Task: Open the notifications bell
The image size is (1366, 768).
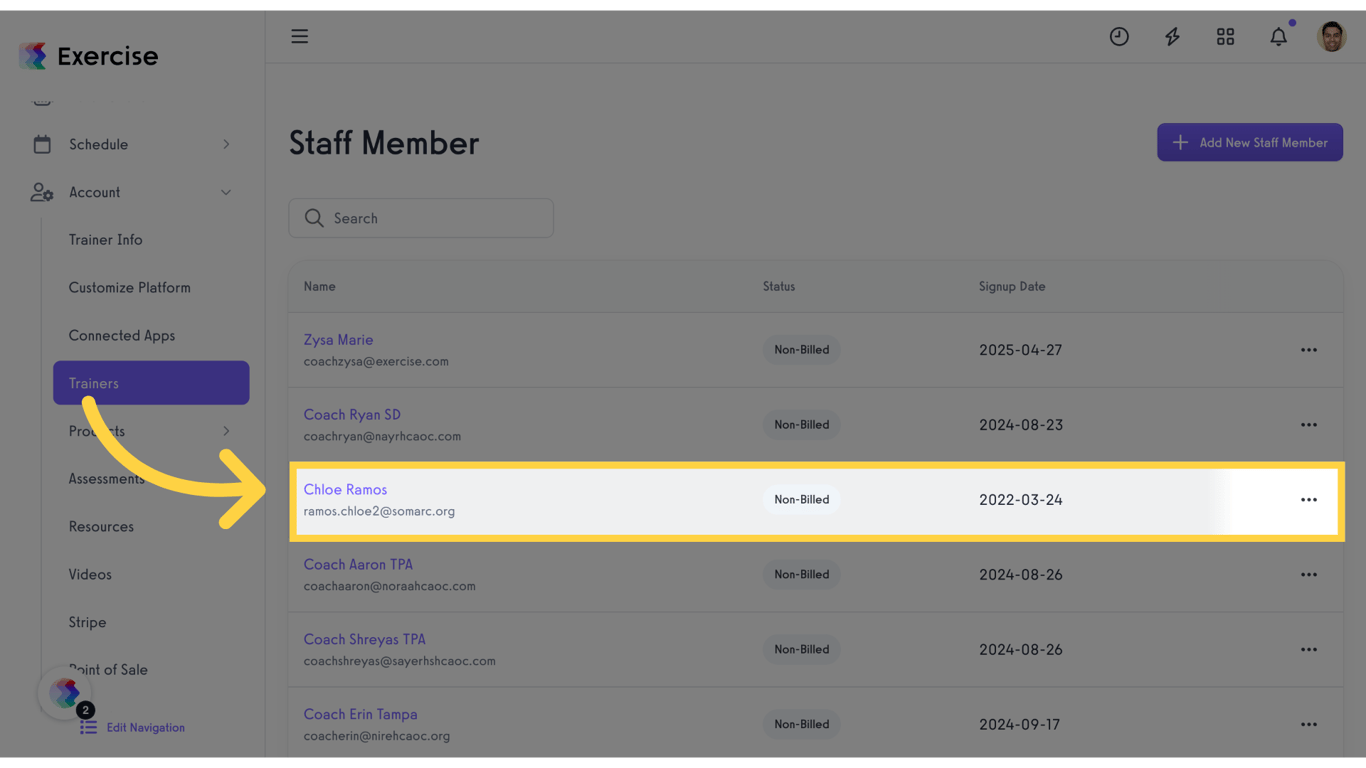Action: click(1278, 37)
